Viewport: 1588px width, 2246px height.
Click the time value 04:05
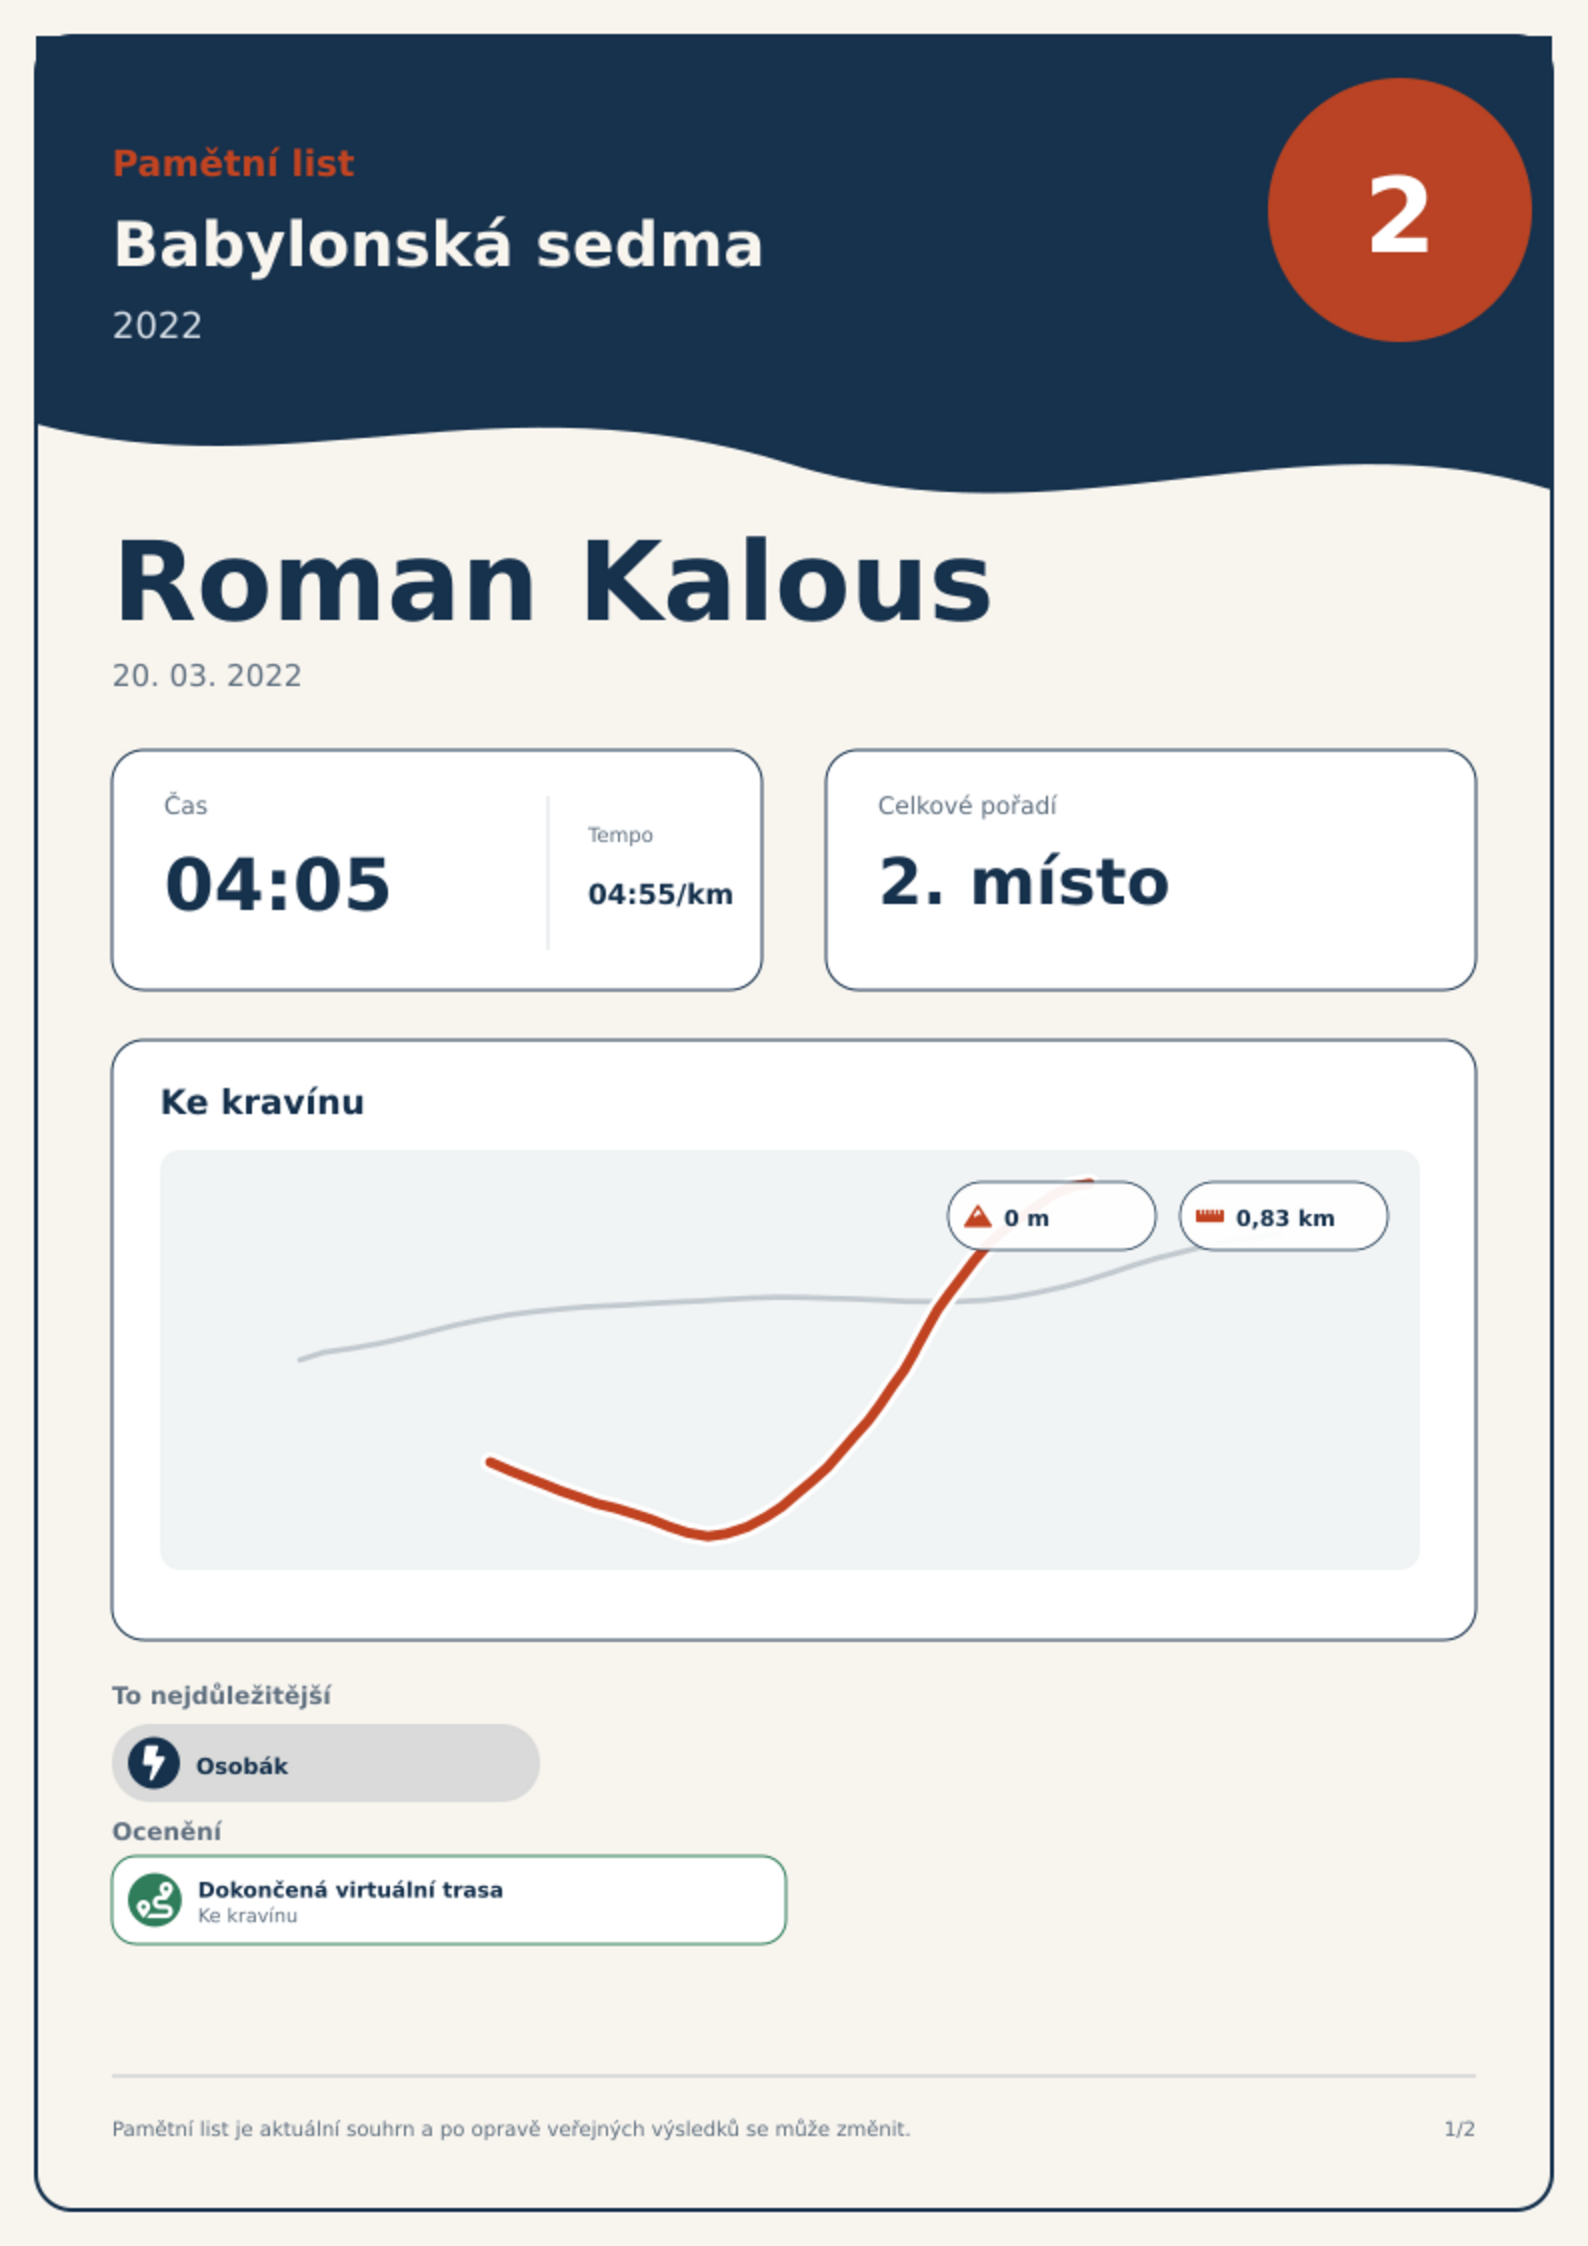tap(277, 884)
